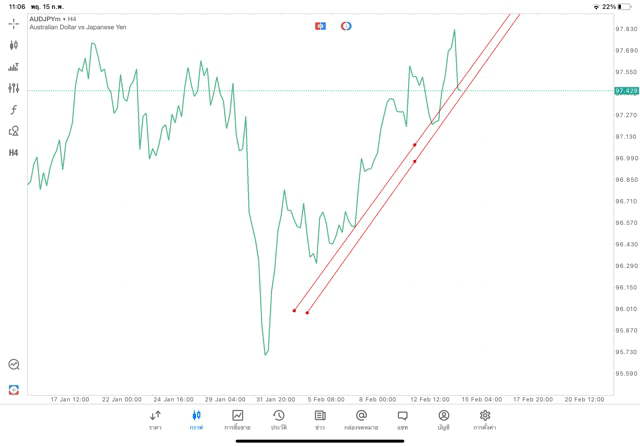Select the upper red trendline endpoint handle
Image resolution: width=640 pixels, height=447 pixels.
294,310
